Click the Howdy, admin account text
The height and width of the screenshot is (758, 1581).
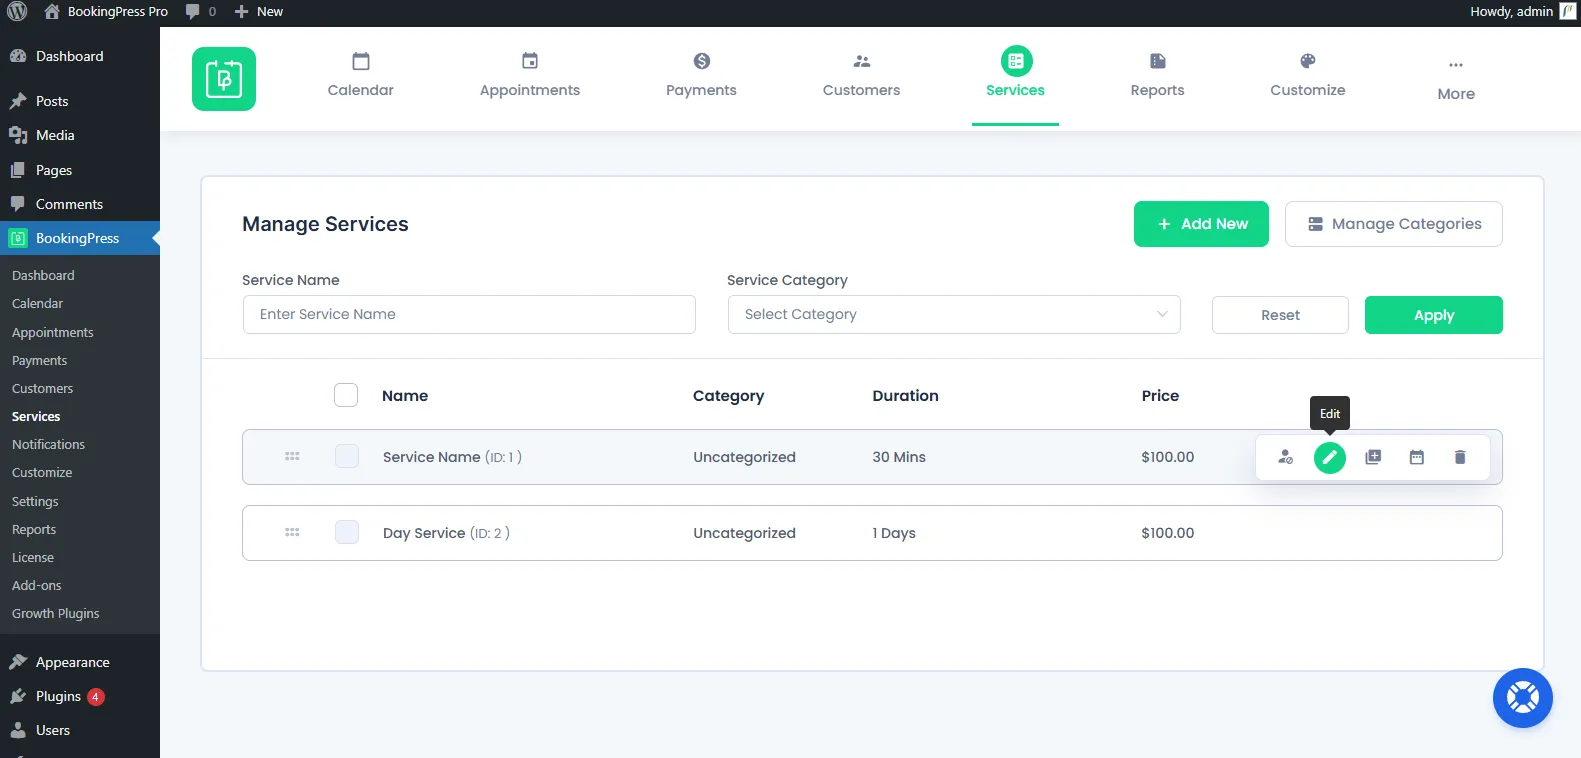click(x=1511, y=12)
